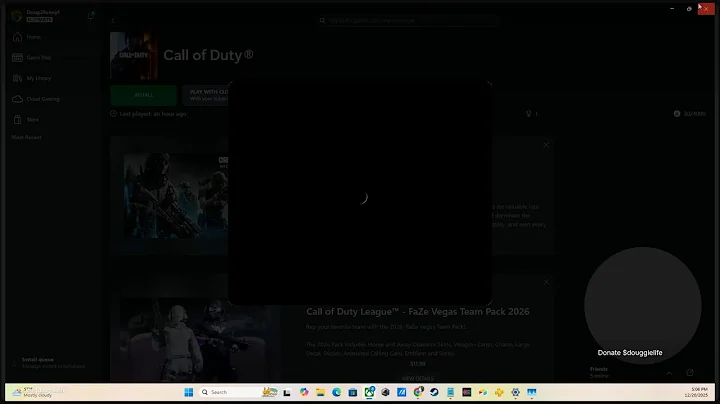The width and height of the screenshot is (720, 404).
Task: Minimize the Xbox app window
Action: (x=672, y=9)
